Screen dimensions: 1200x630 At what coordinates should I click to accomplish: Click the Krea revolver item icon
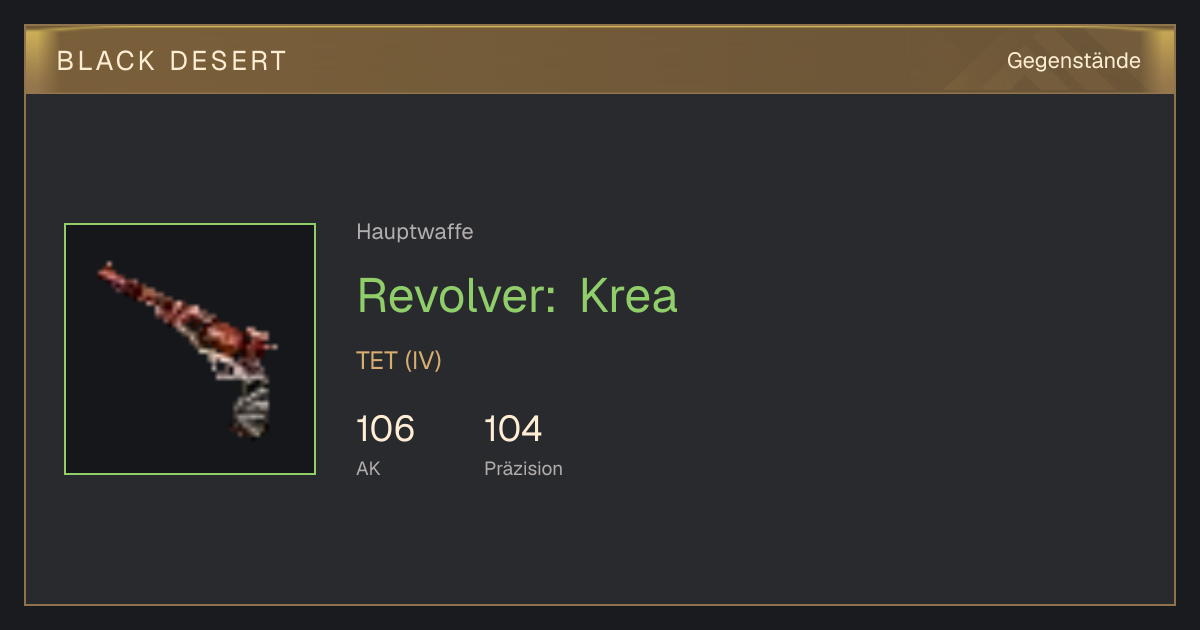189,349
